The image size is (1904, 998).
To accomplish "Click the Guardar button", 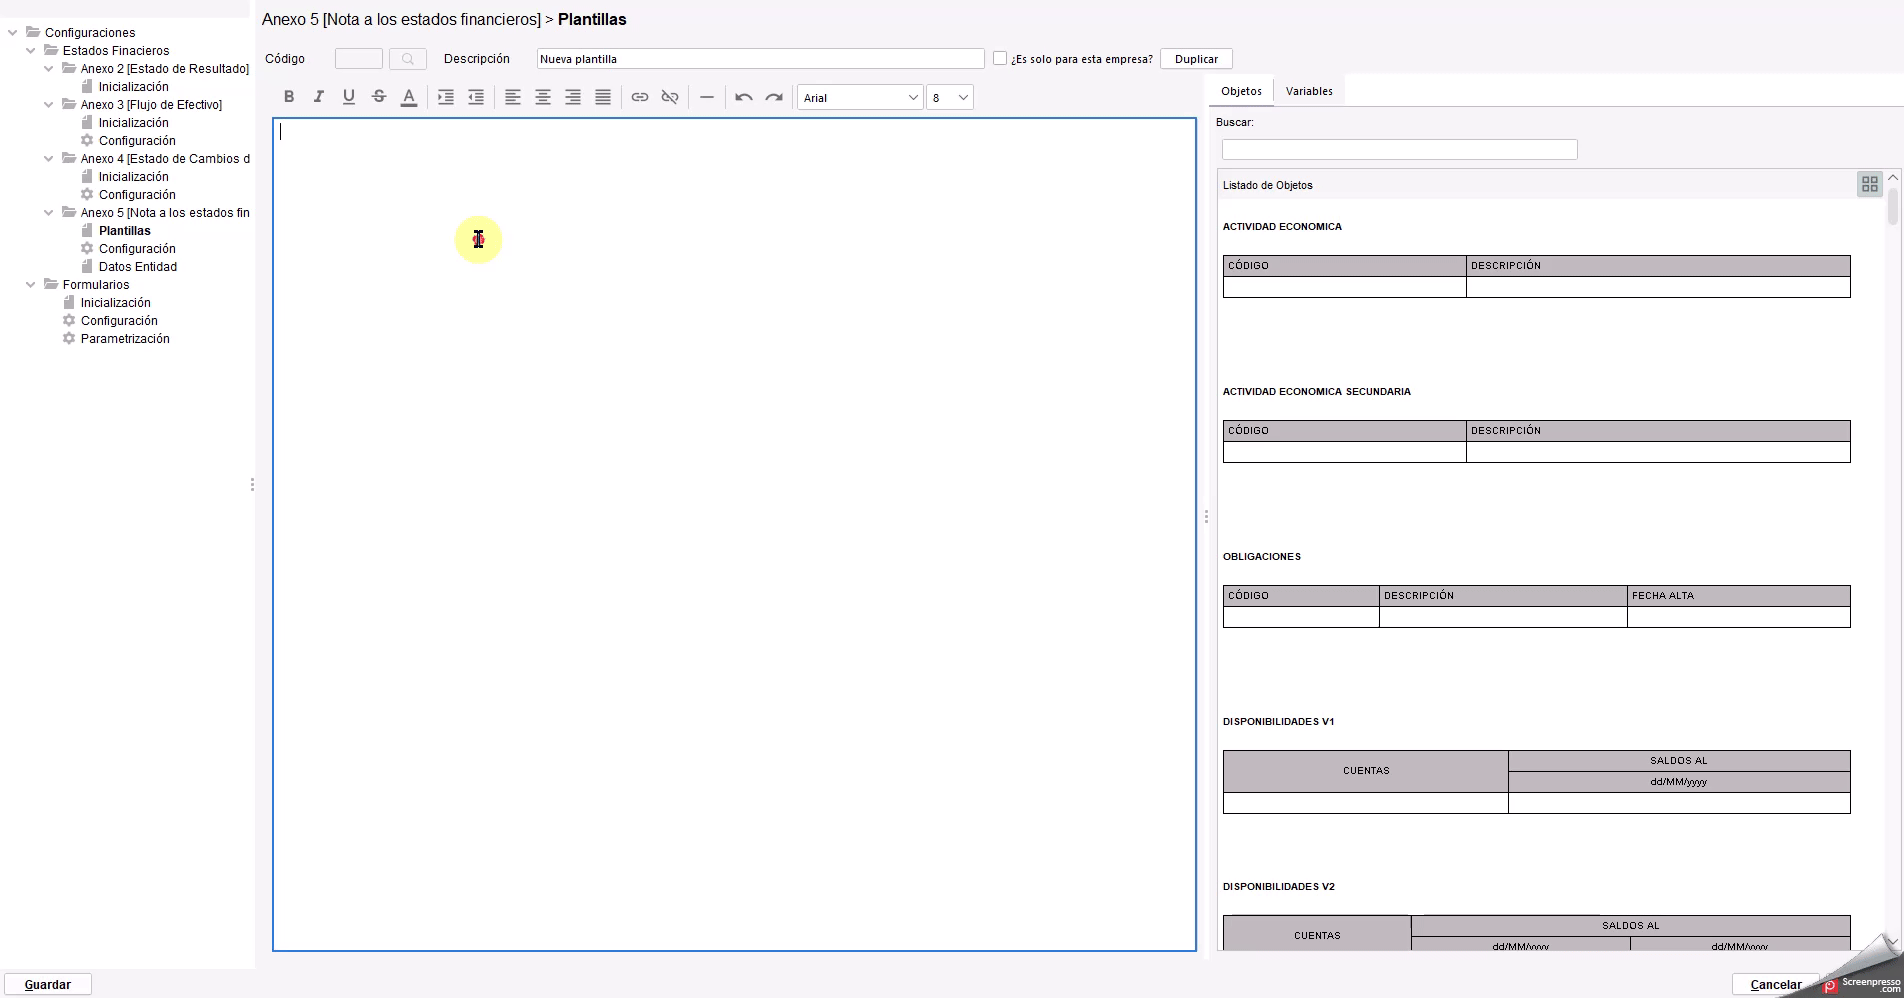I will (48, 984).
